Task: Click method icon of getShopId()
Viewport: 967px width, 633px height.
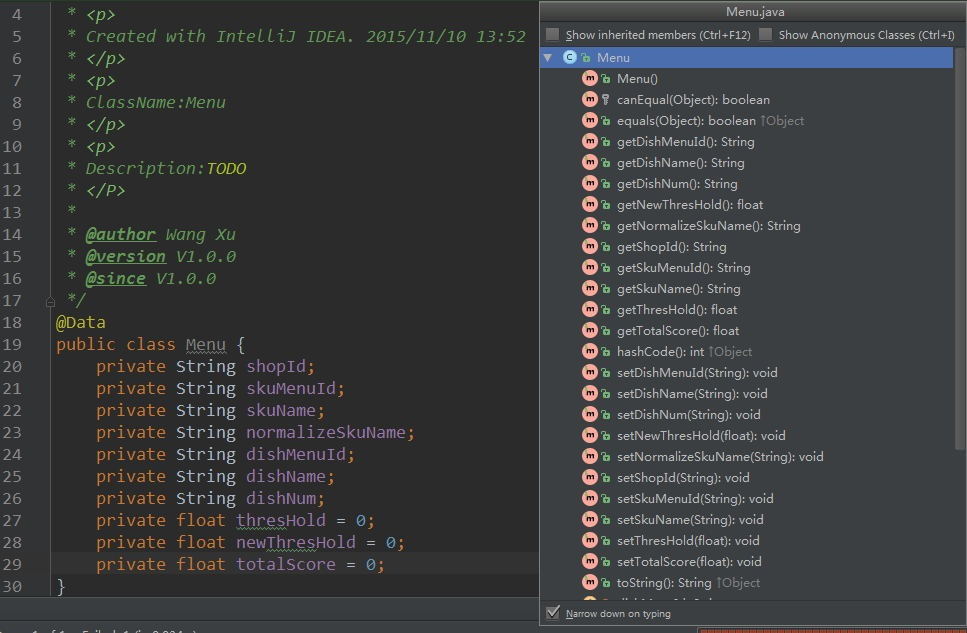Action: pyautogui.click(x=590, y=246)
